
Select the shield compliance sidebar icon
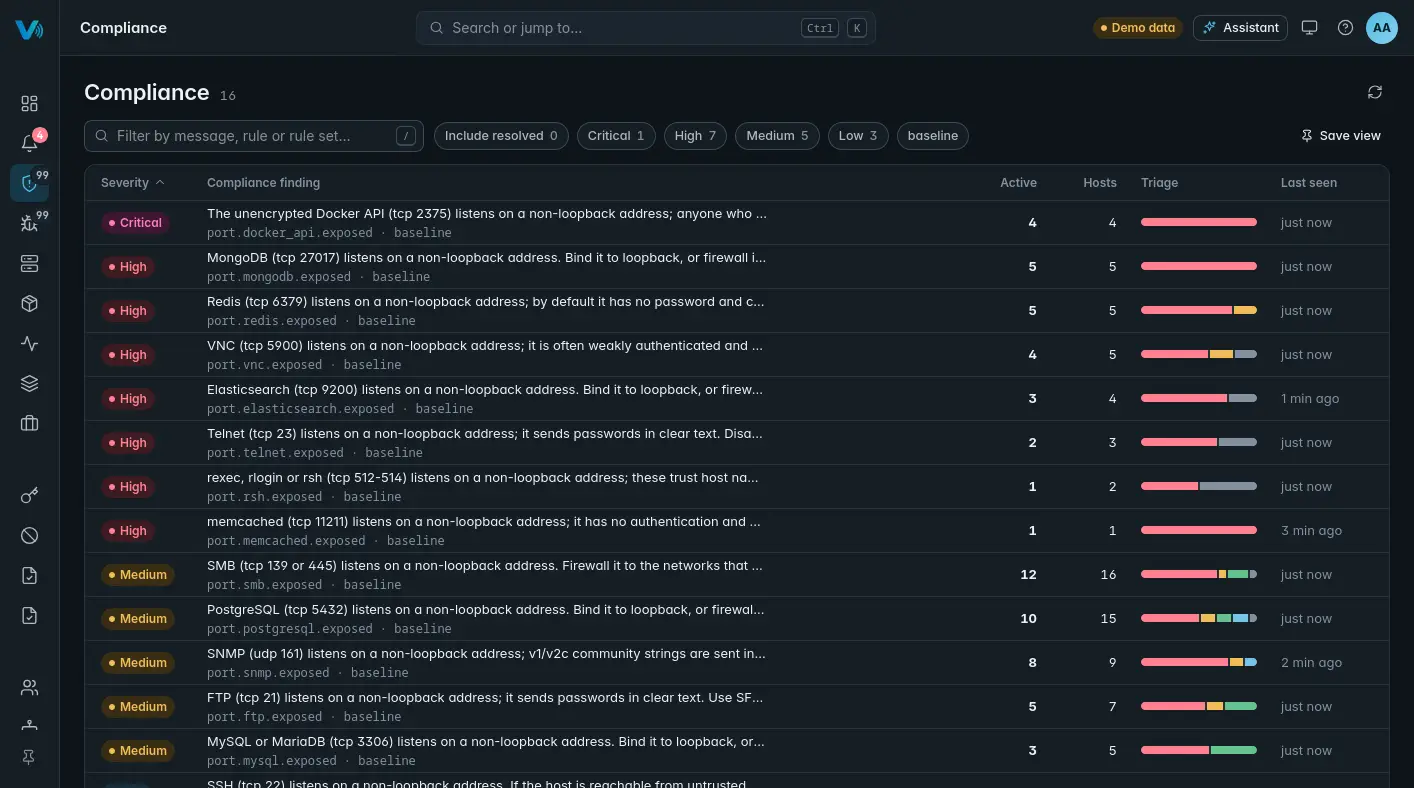pyautogui.click(x=29, y=183)
